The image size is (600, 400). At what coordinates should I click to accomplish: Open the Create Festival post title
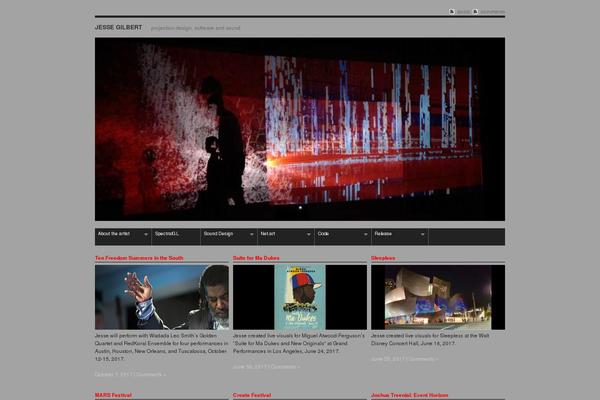252,395
